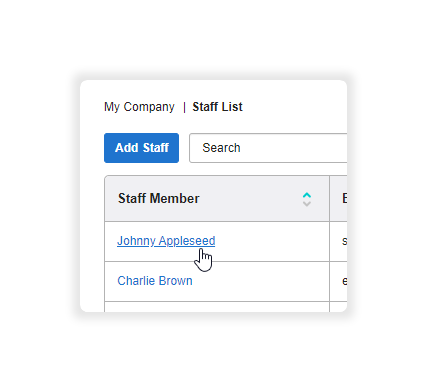Screen dimensions: 427x392
Task: Open the Johnny Appleseed staff profile link
Action: pos(166,241)
